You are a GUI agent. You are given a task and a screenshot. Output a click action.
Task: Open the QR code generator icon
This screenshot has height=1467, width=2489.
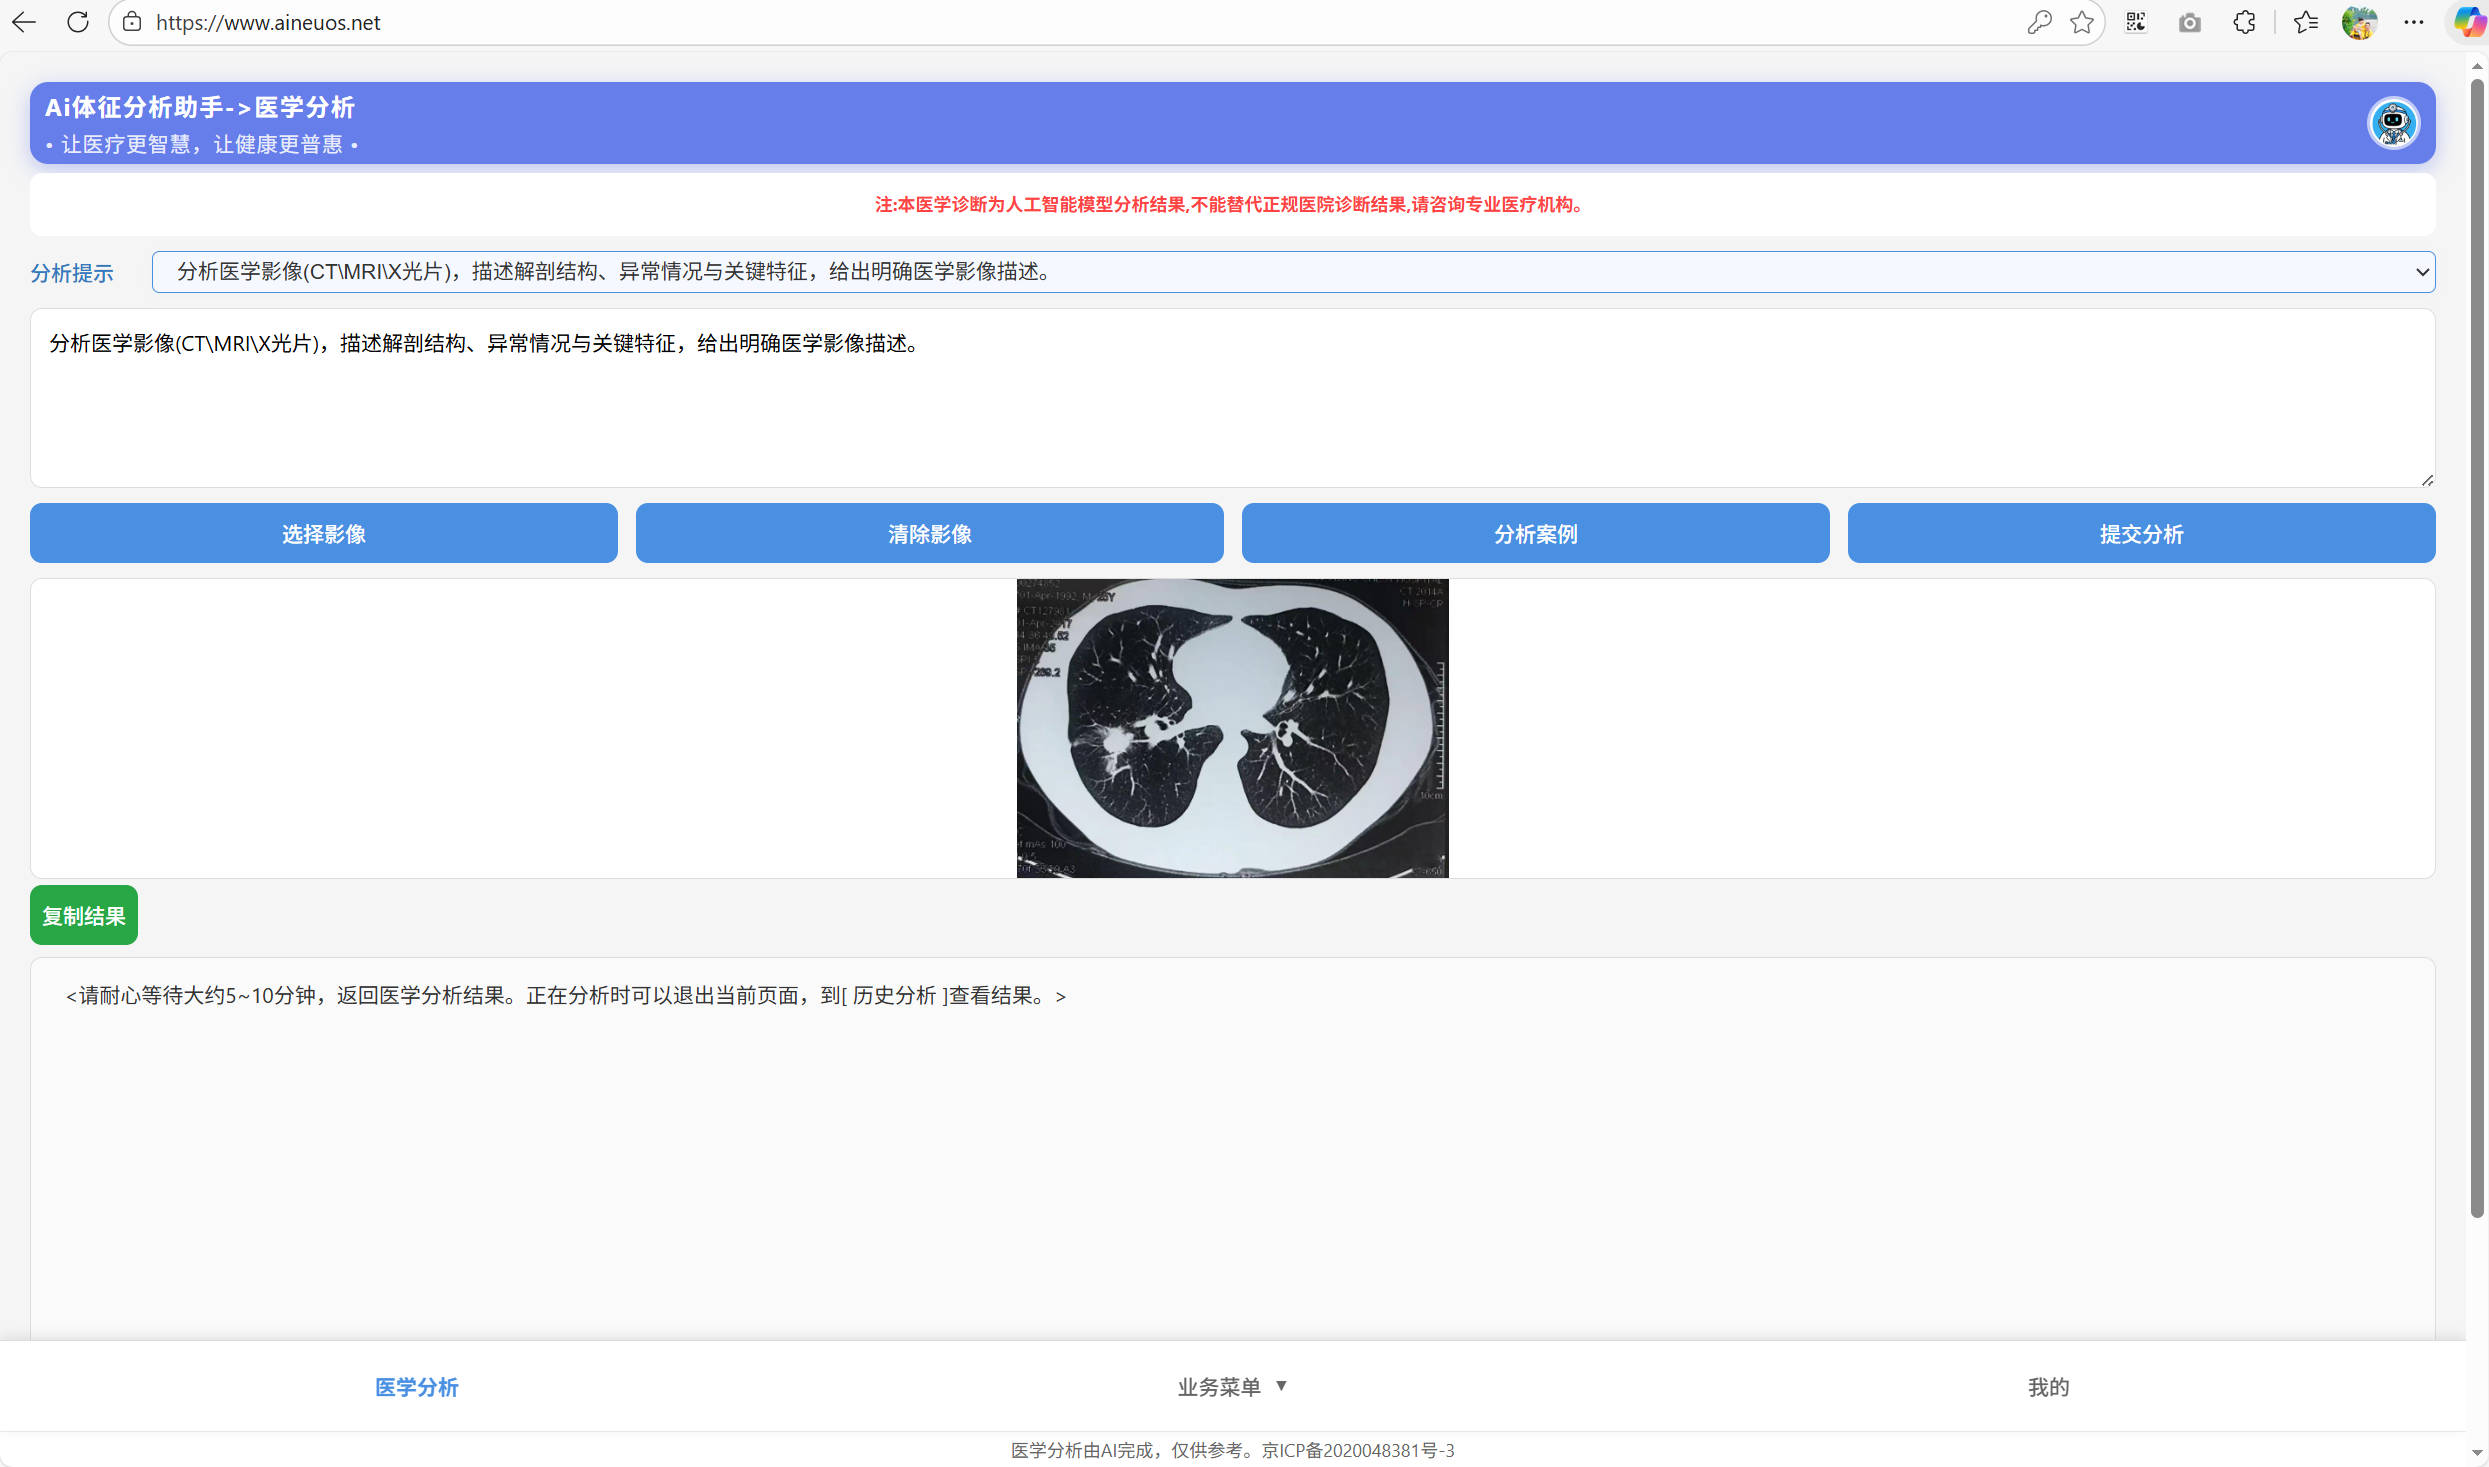pos(2136,22)
